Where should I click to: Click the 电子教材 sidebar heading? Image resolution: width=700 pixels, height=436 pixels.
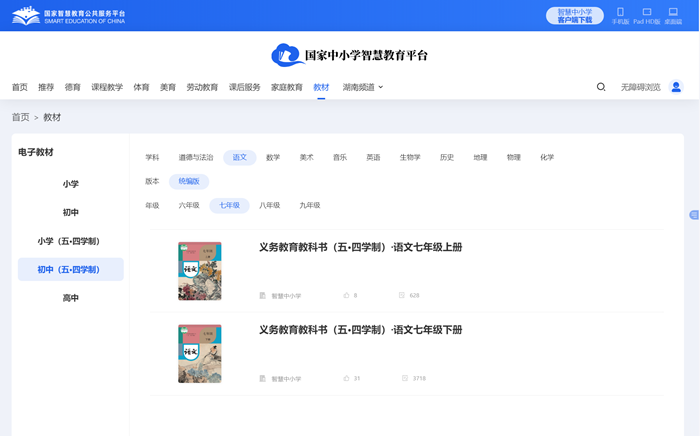(x=36, y=152)
